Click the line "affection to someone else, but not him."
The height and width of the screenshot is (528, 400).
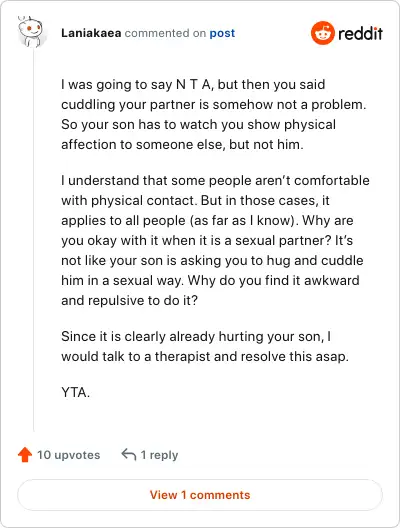[182, 144]
